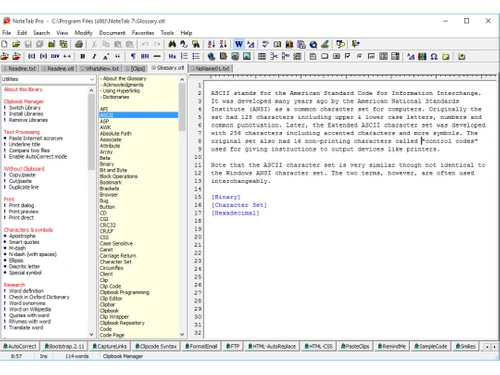Open the Bootstrap 2.11 clipbook button

[65, 346]
